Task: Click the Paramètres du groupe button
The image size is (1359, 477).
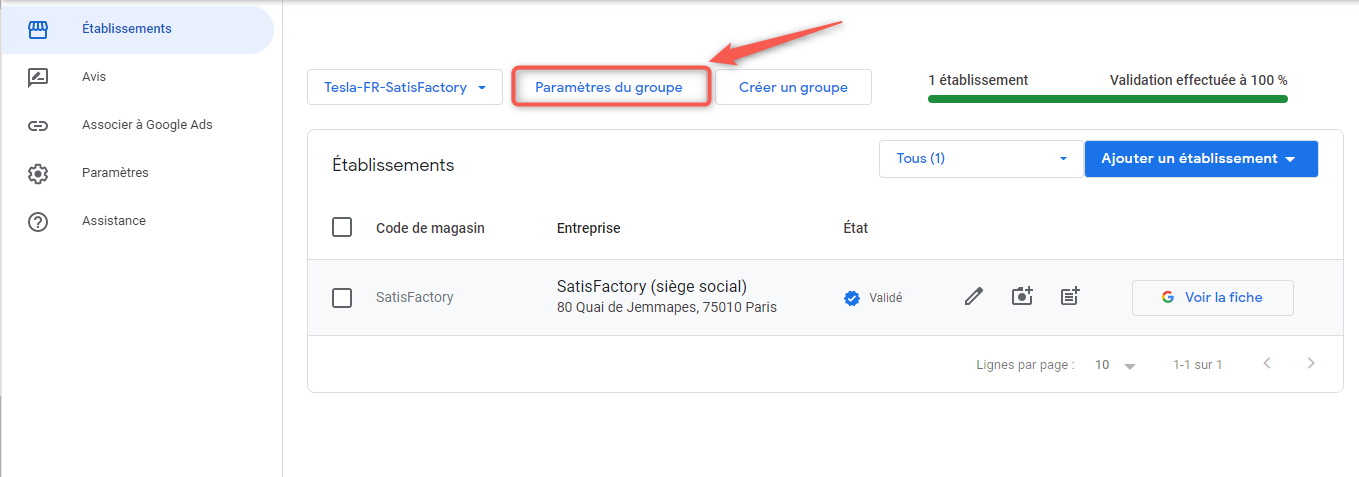Action: 609,87
